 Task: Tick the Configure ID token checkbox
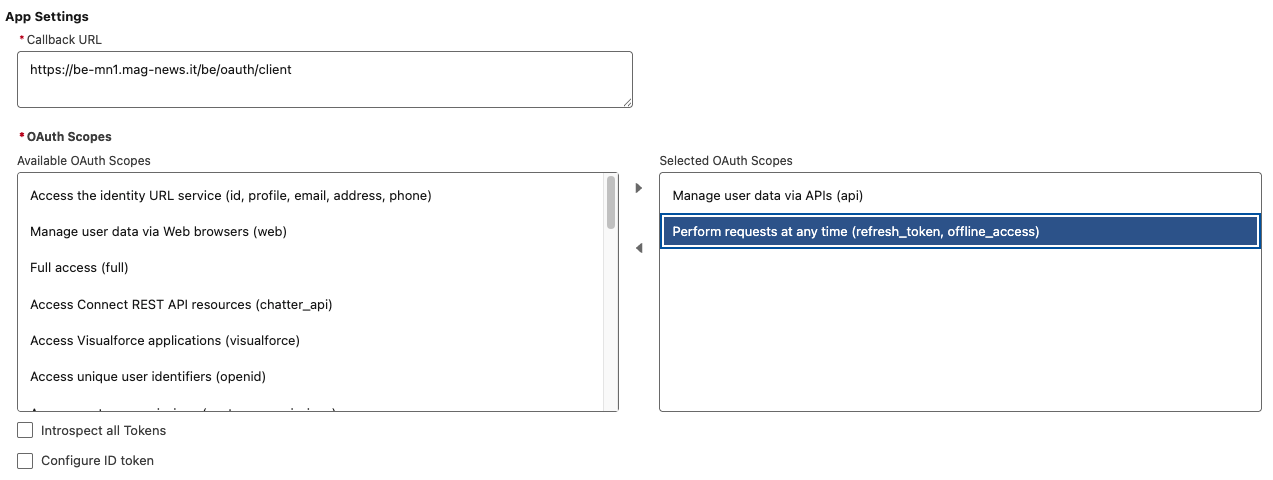coord(26,461)
